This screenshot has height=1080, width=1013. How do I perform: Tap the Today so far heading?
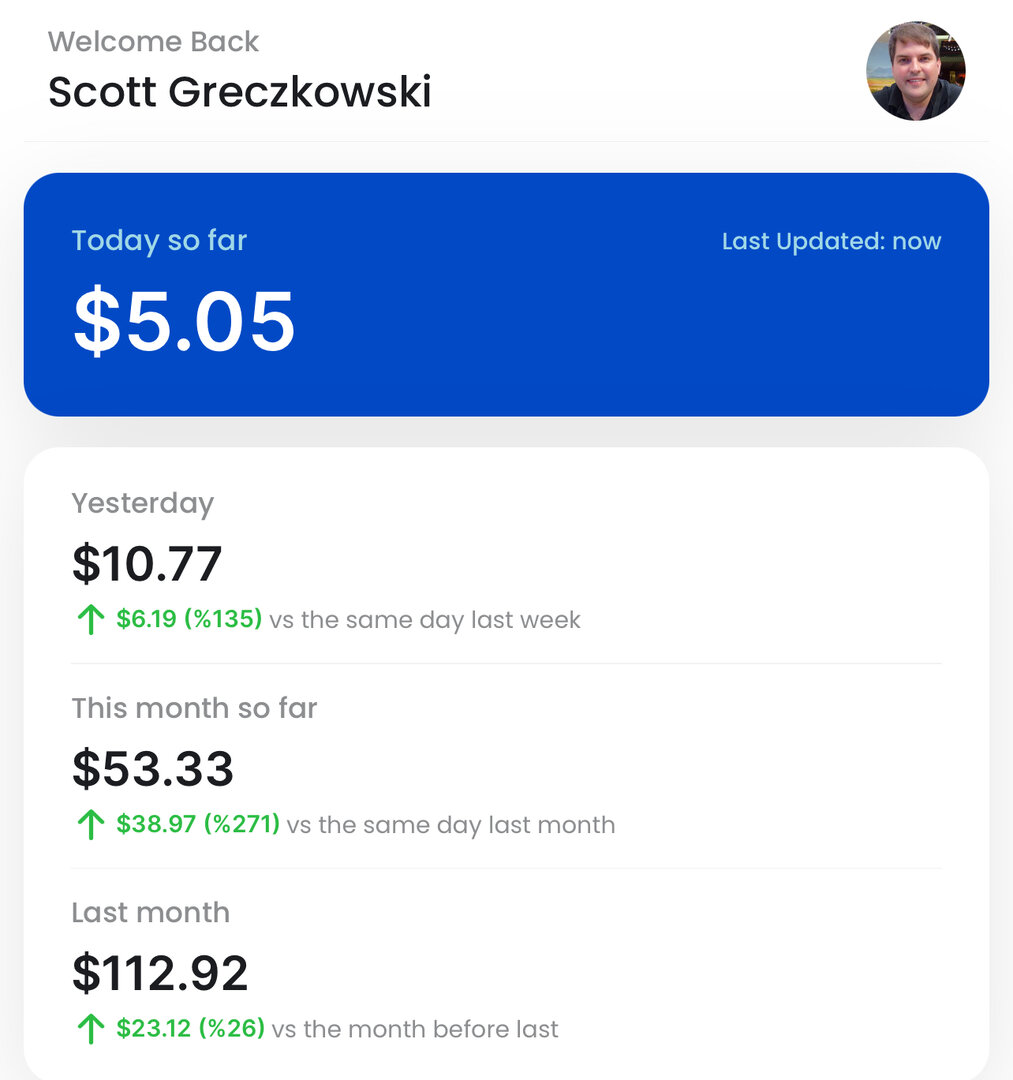159,241
